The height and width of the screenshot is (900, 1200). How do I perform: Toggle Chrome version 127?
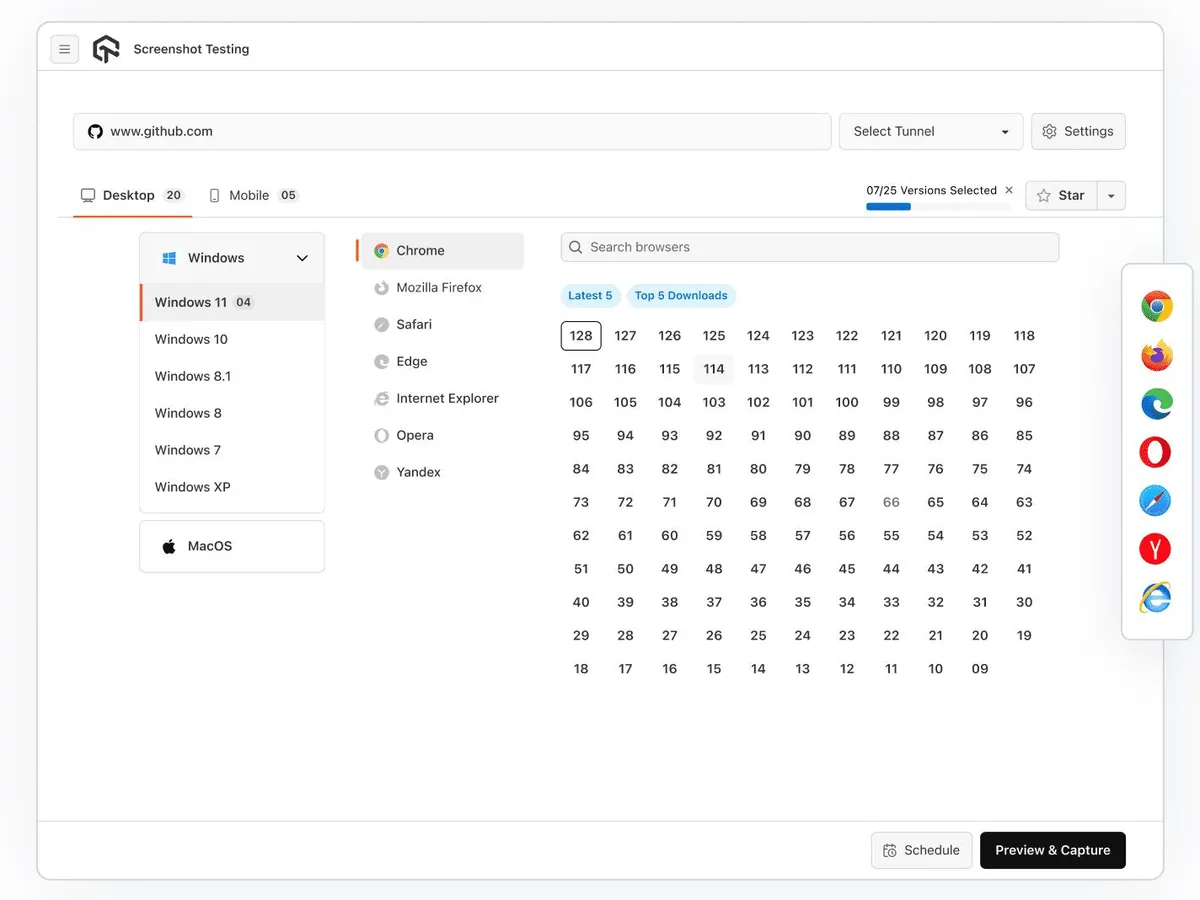click(x=626, y=336)
